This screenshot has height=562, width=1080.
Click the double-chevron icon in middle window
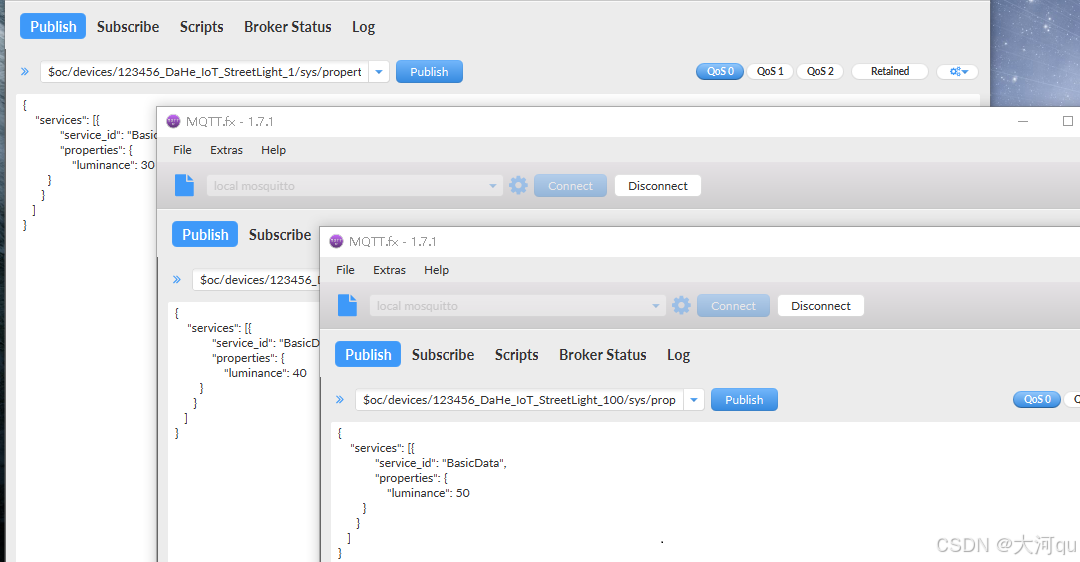[x=177, y=280]
